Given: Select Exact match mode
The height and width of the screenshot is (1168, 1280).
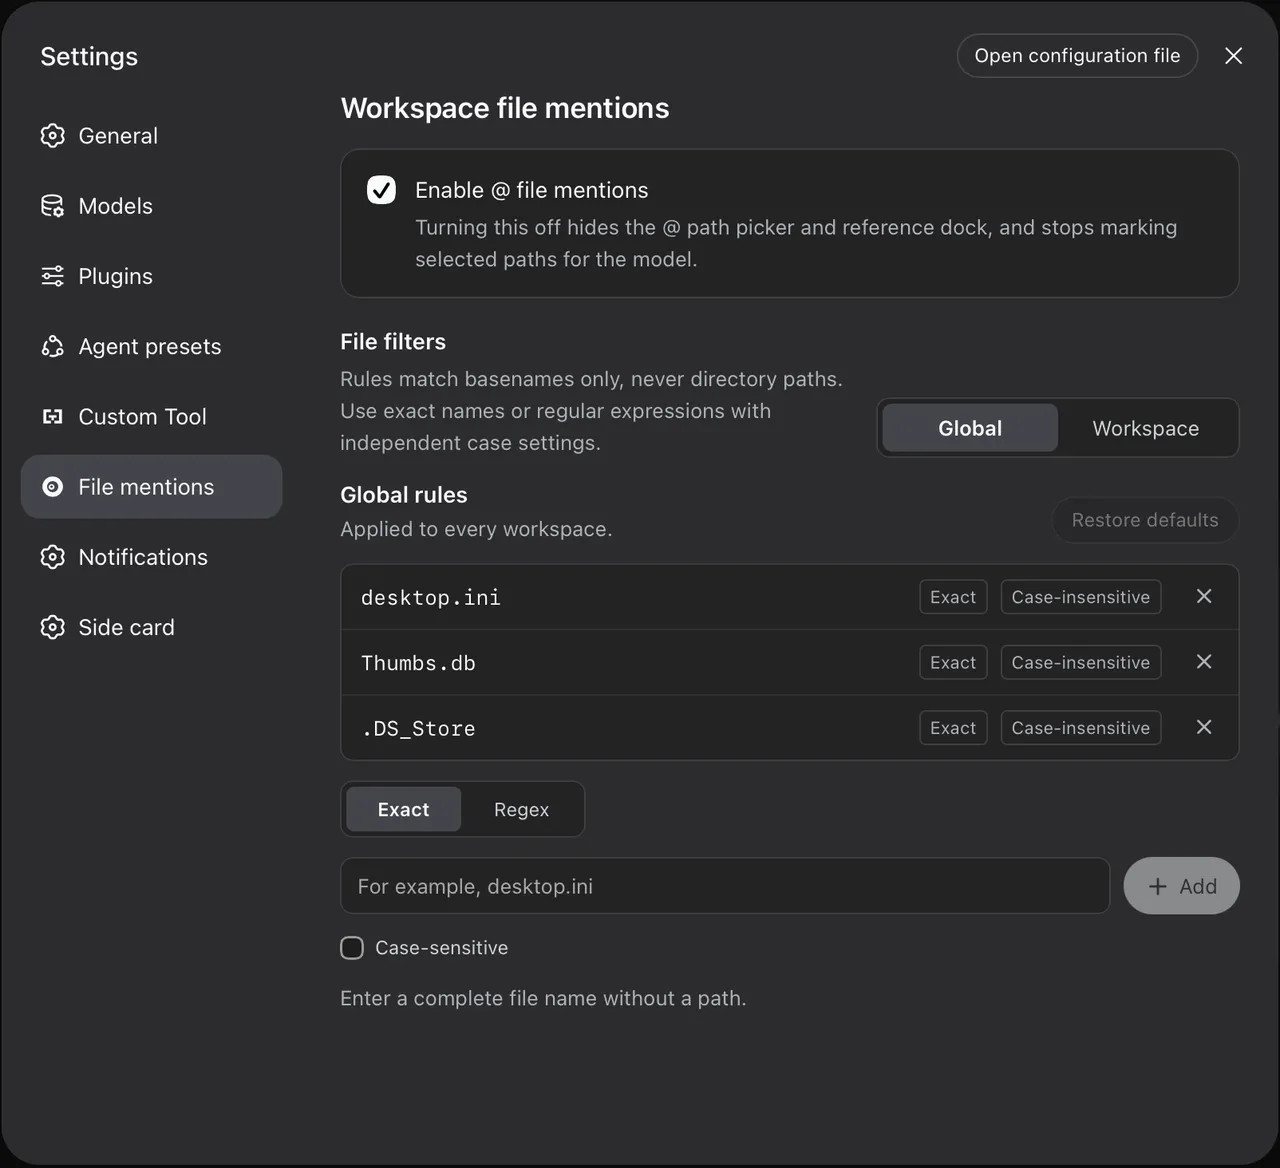Looking at the screenshot, I should [403, 810].
